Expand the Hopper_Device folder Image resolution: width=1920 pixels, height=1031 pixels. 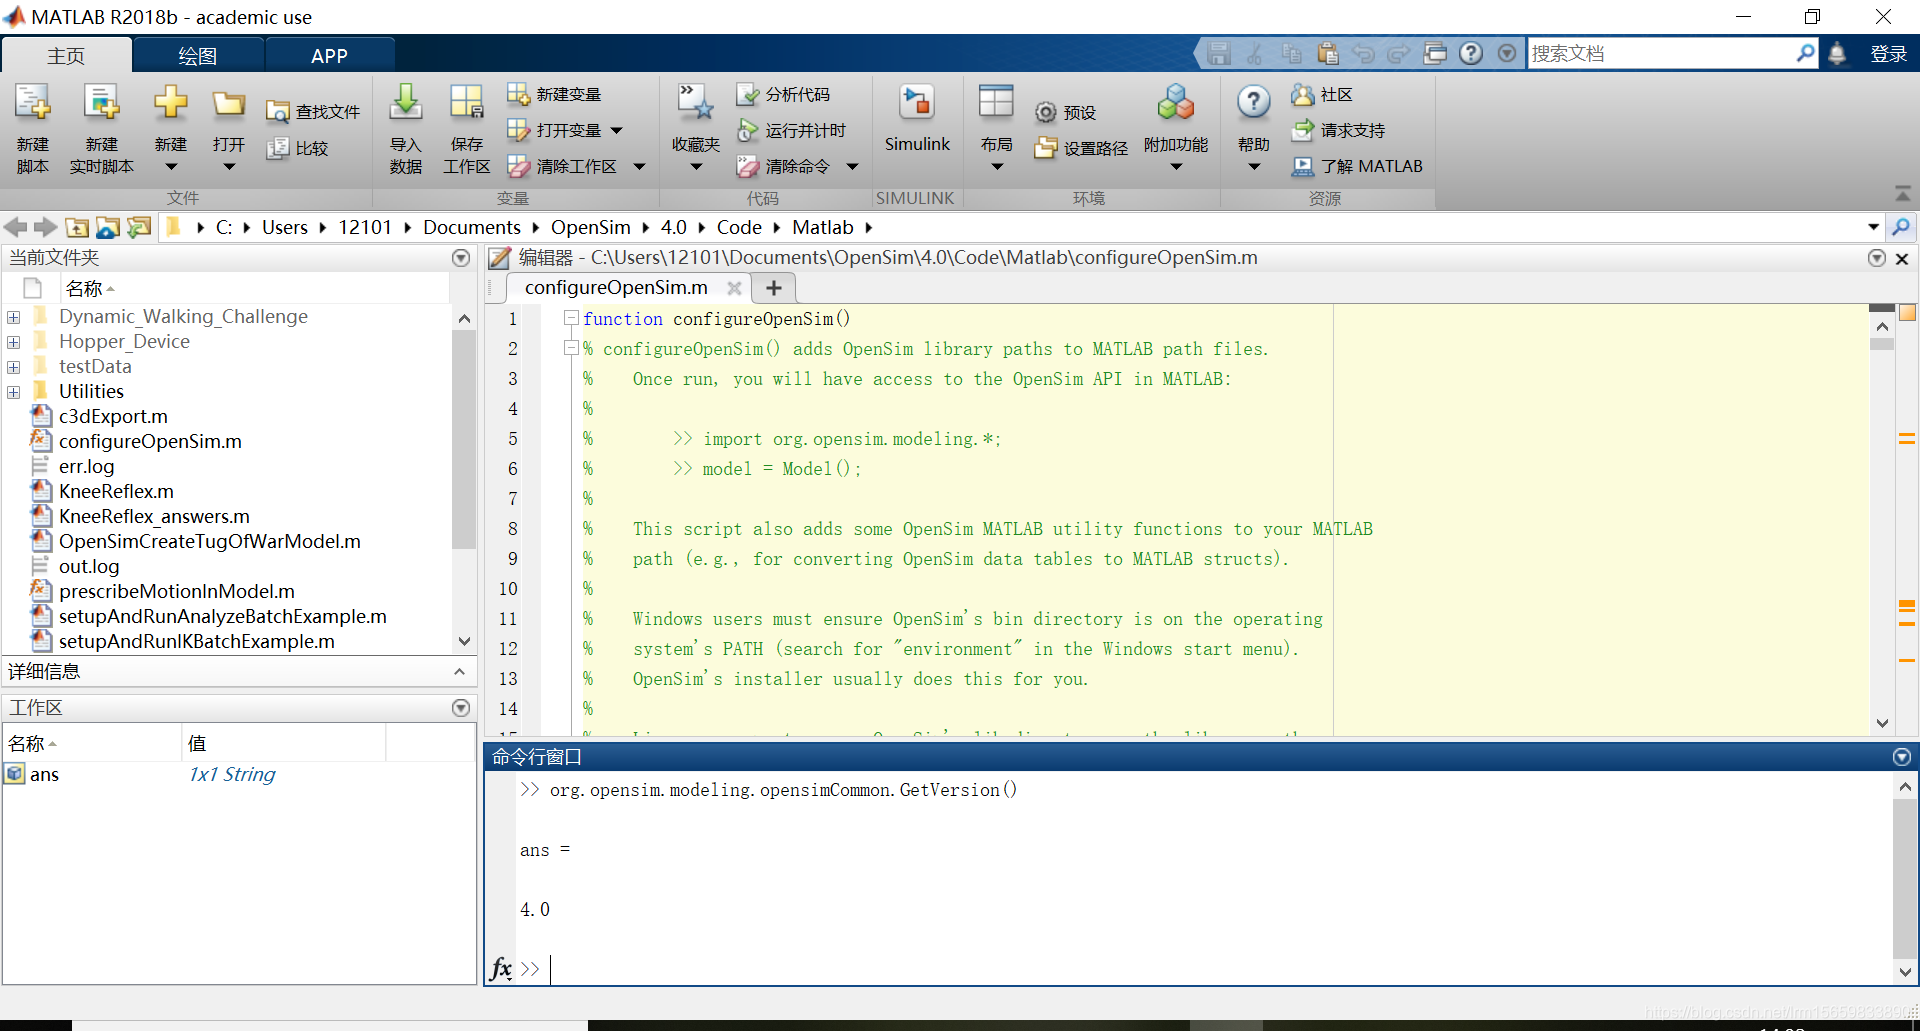click(14, 342)
